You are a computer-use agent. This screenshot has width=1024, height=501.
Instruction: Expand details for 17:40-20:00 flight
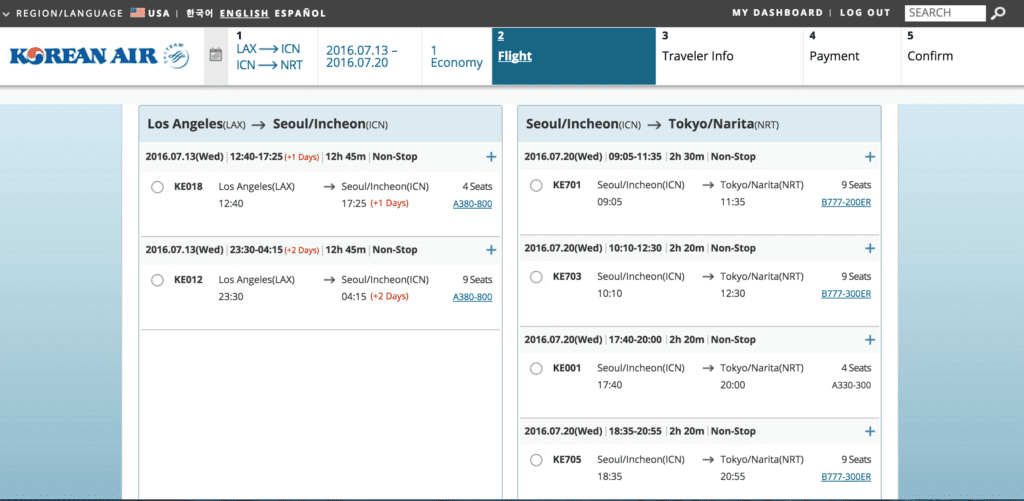tap(870, 340)
